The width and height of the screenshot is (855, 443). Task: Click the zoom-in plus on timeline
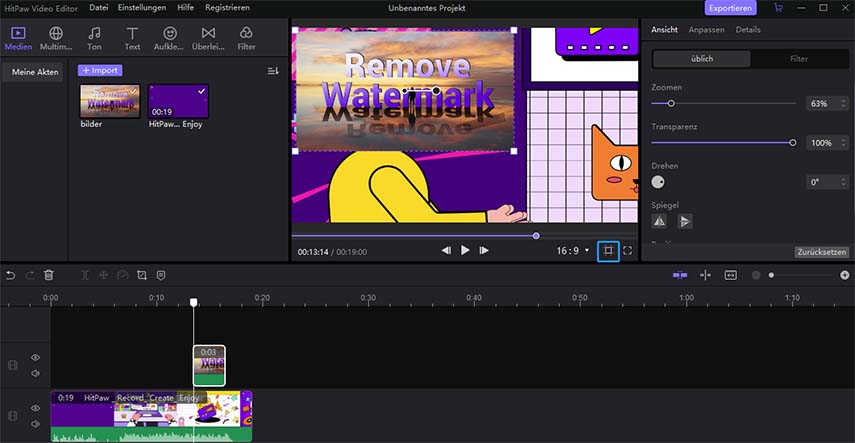(x=845, y=275)
